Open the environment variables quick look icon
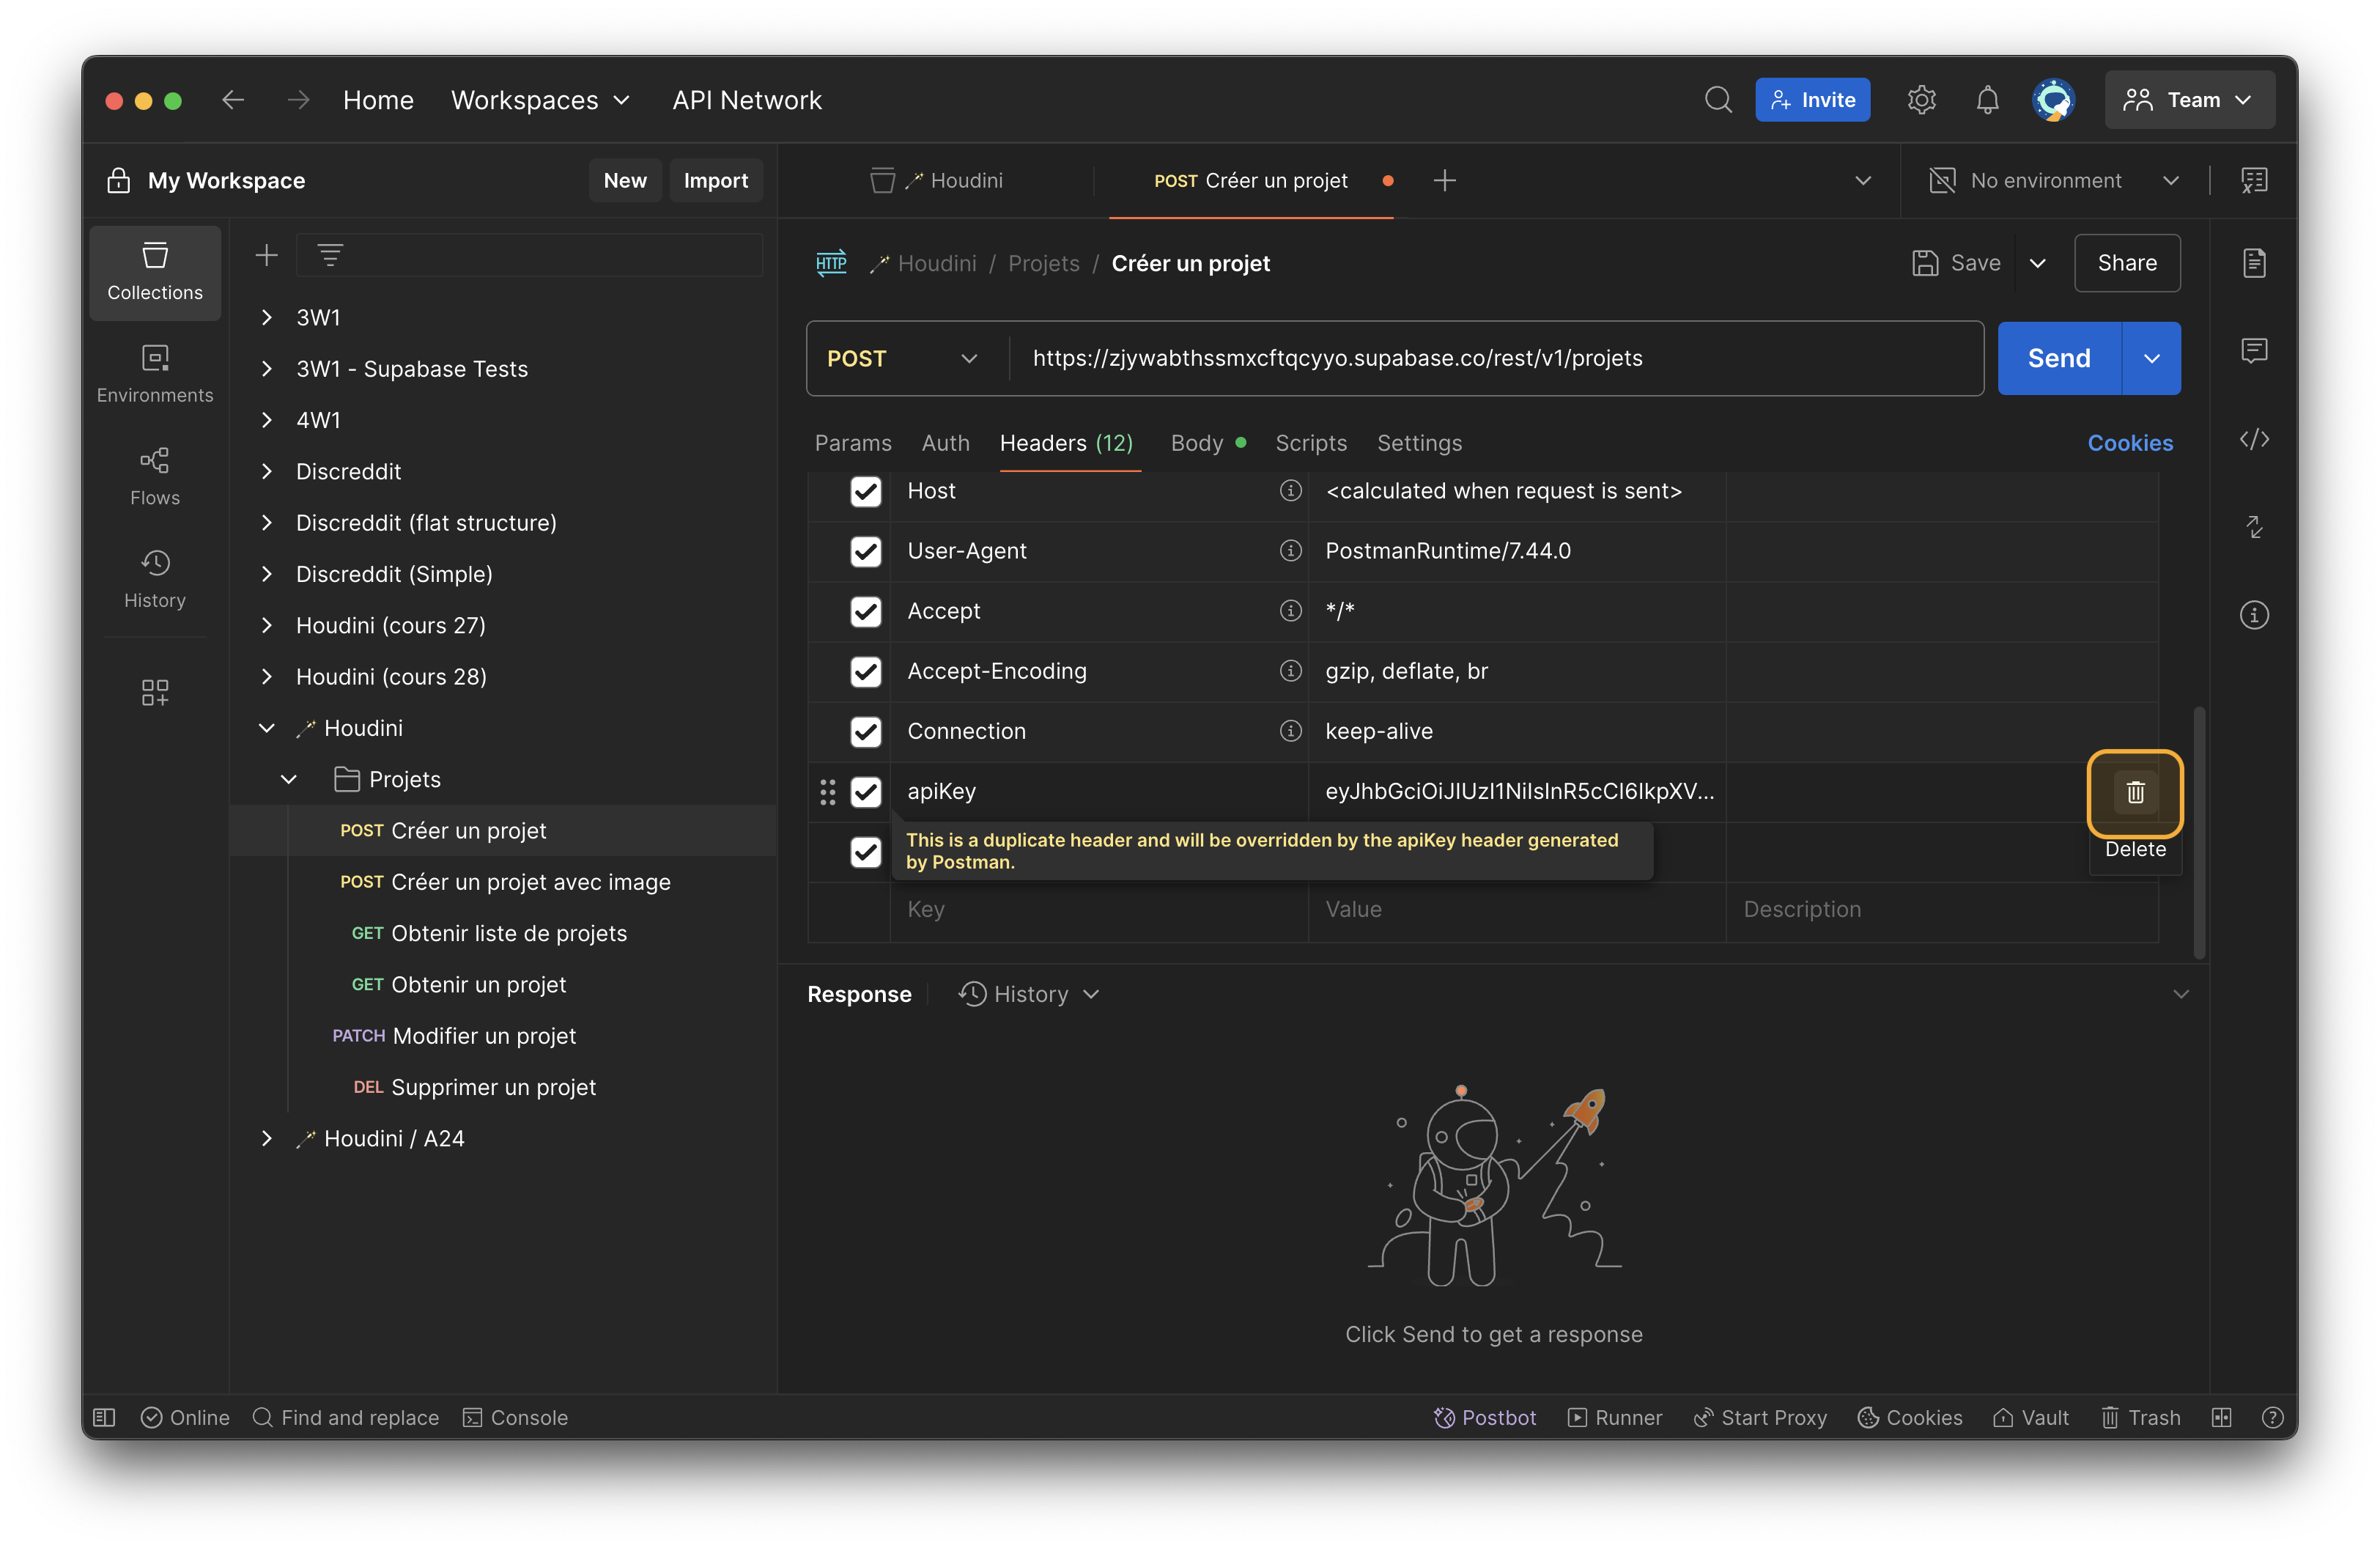This screenshot has width=2380, height=1548. pyautogui.click(x=2254, y=181)
